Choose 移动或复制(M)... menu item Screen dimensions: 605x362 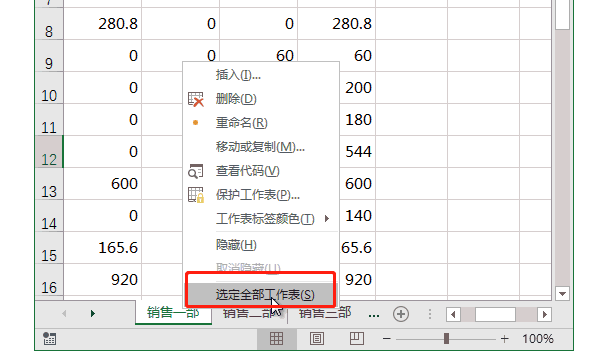point(260,147)
